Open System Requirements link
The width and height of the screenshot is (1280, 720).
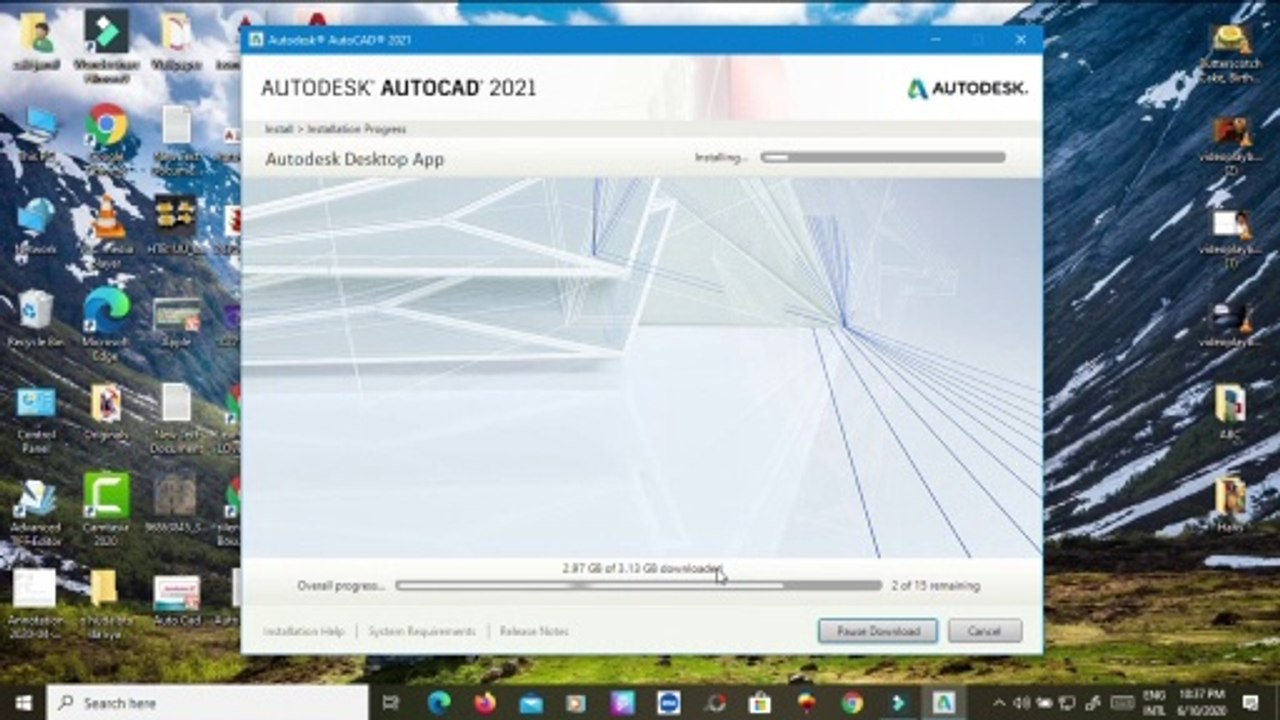[x=422, y=632]
